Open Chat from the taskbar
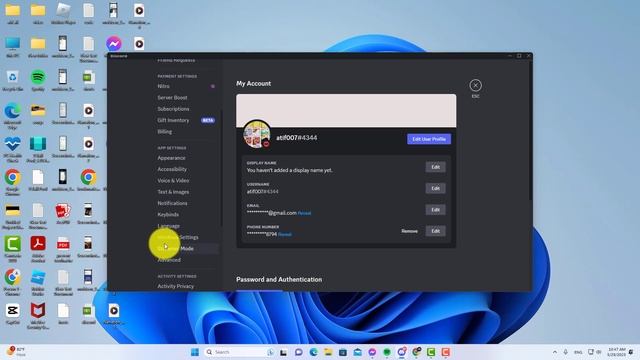640x360 pixels. 298,352
